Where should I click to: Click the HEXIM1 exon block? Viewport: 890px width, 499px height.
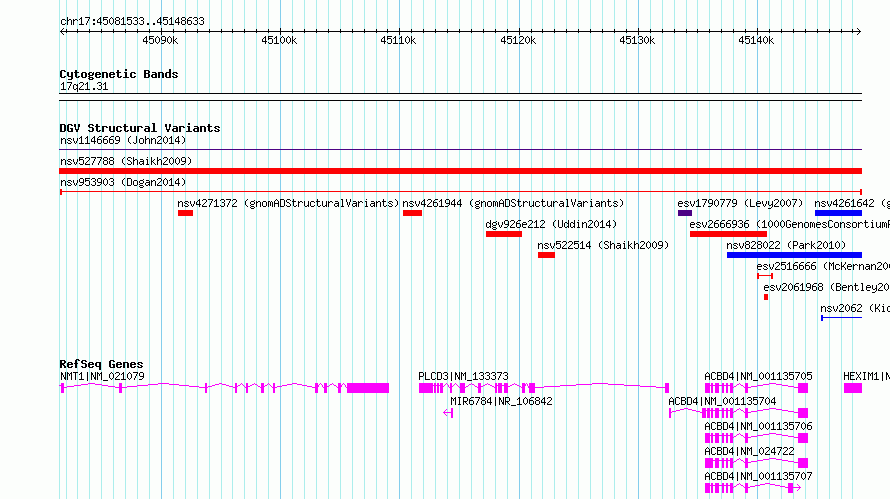point(853,388)
